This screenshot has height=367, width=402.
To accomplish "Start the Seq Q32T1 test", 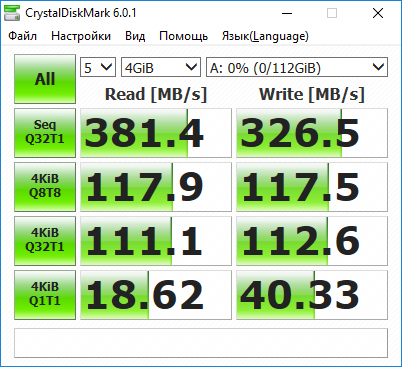I will [x=45, y=133].
